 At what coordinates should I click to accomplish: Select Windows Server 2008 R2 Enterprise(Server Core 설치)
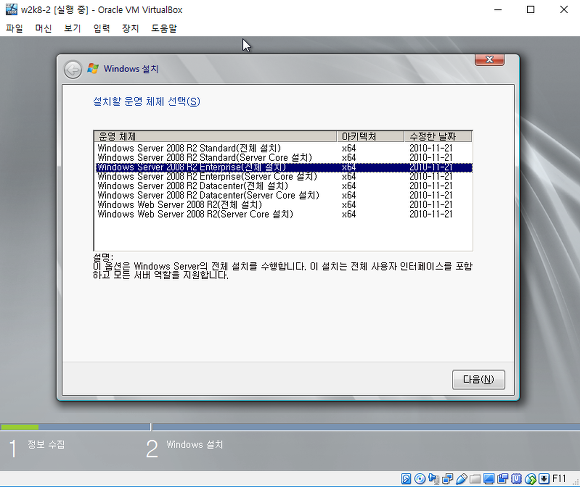(283, 176)
